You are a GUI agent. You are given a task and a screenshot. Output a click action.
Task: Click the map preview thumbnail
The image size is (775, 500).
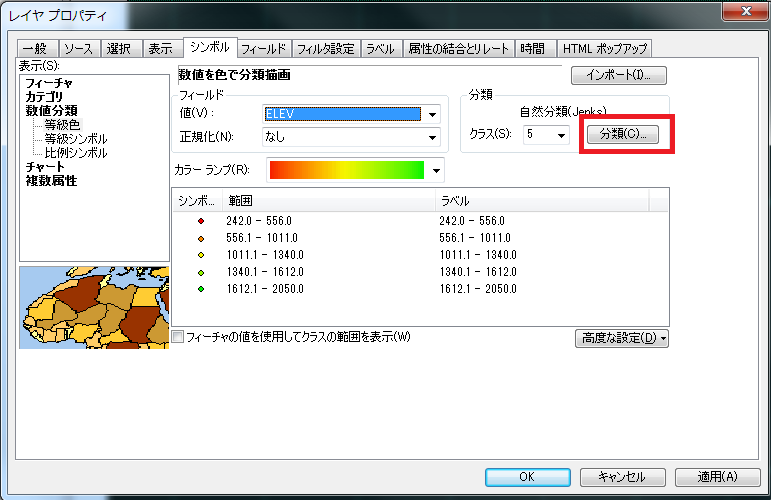coord(94,308)
